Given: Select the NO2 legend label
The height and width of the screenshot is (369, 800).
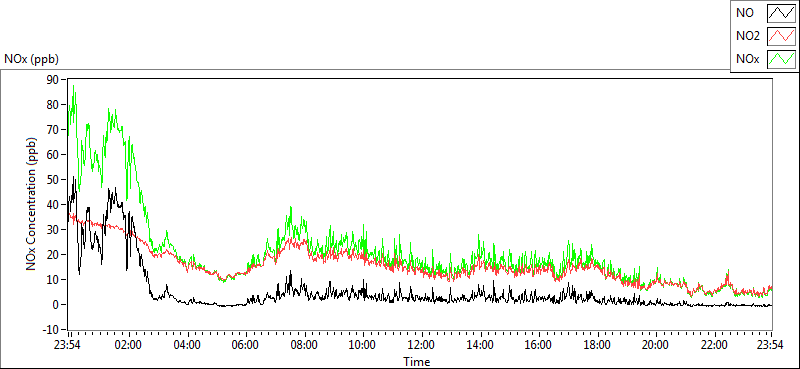Looking at the screenshot, I should 748,37.
